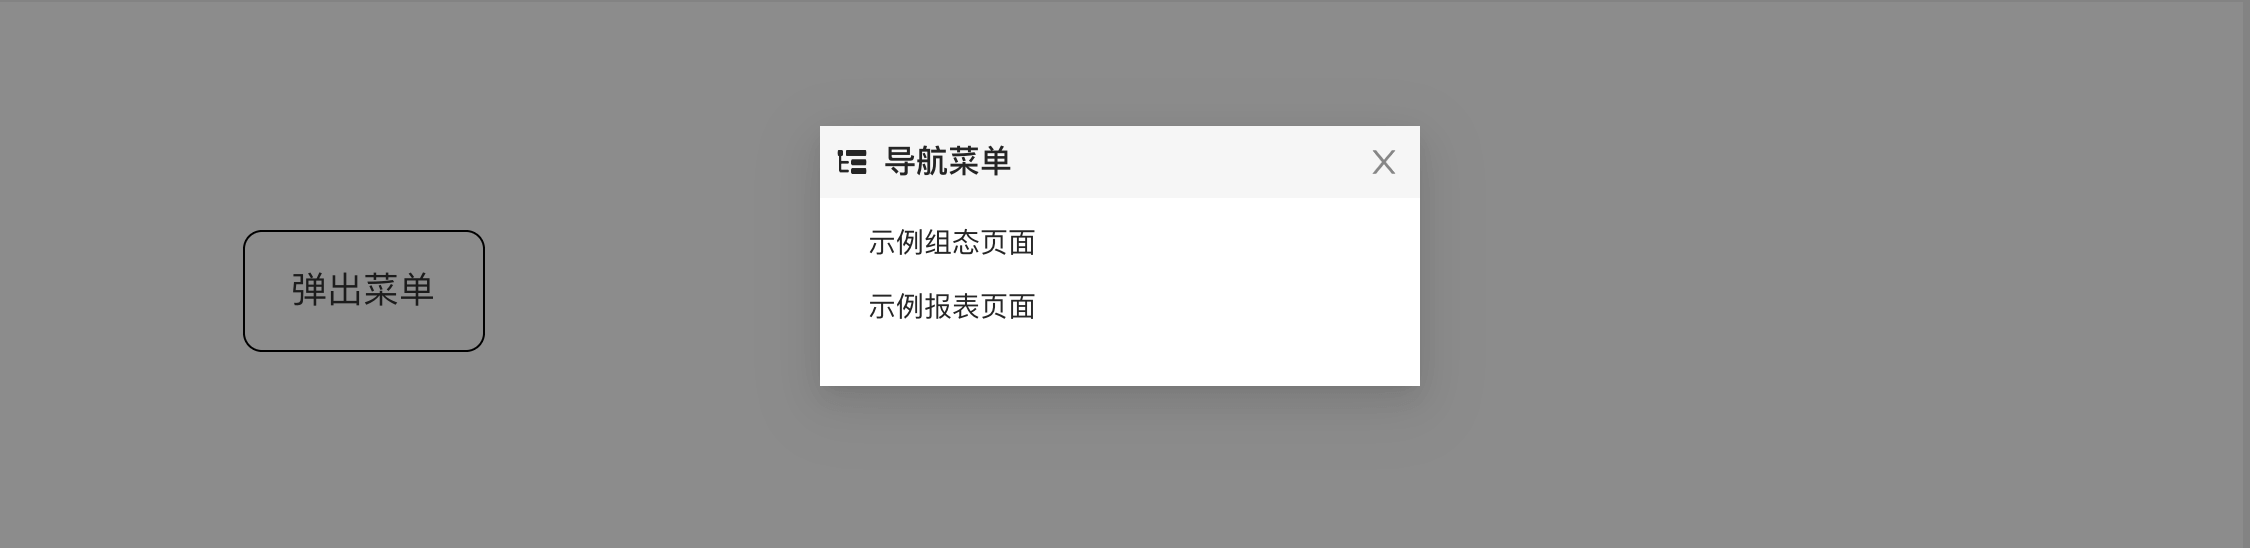The image size is (2250, 548).
Task: Close the 导航菜单 dialog with the X
Action: [1383, 162]
